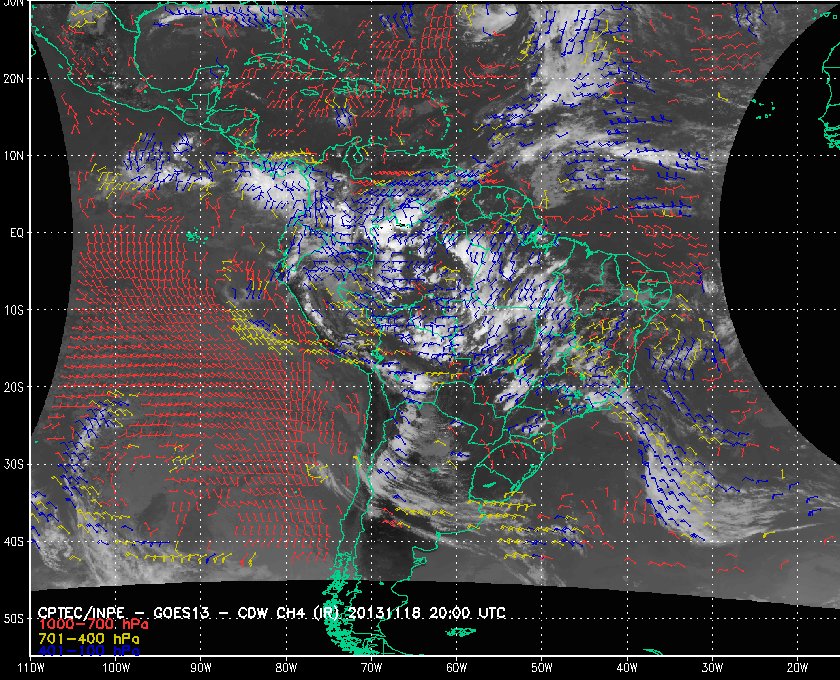840x680 pixels.
Task: Click the 20N latitude label
Action: point(13,78)
